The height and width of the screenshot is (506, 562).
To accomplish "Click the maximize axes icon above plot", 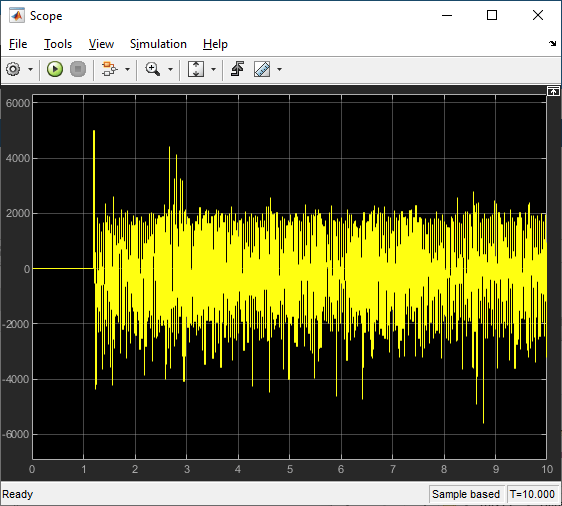I will [x=553, y=91].
